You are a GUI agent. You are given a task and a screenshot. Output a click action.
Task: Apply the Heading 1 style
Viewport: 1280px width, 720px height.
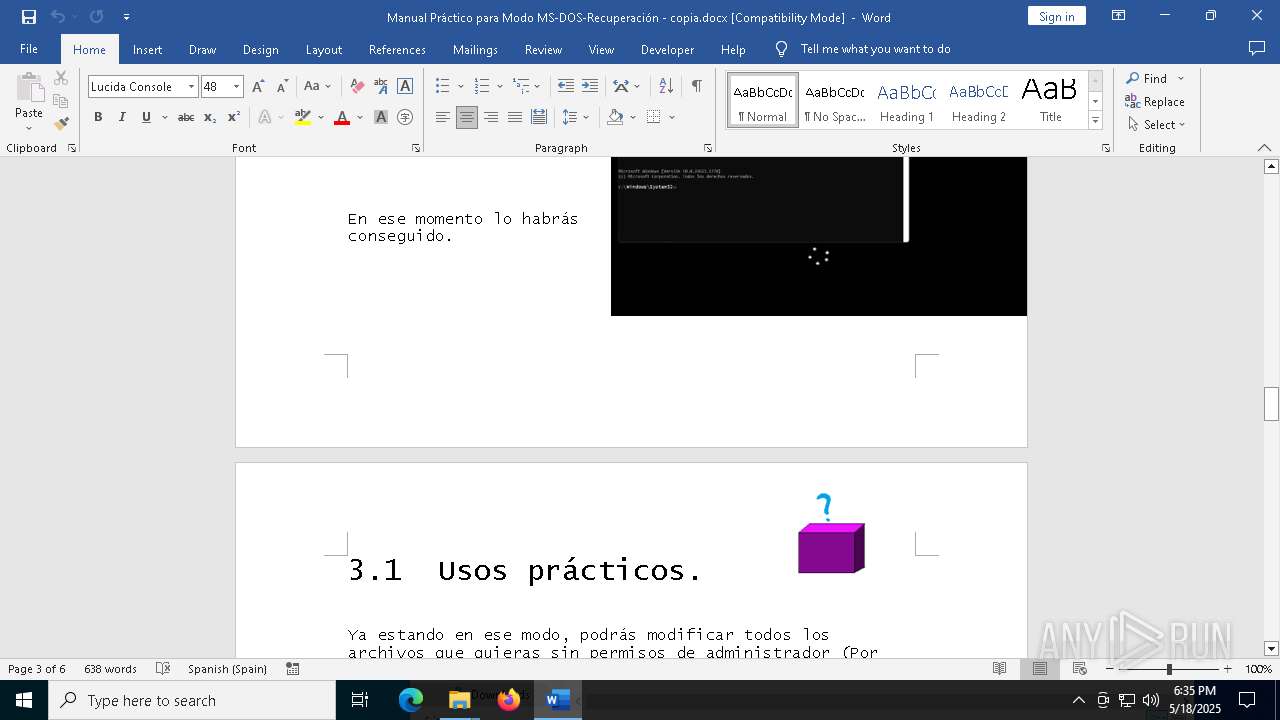(906, 100)
